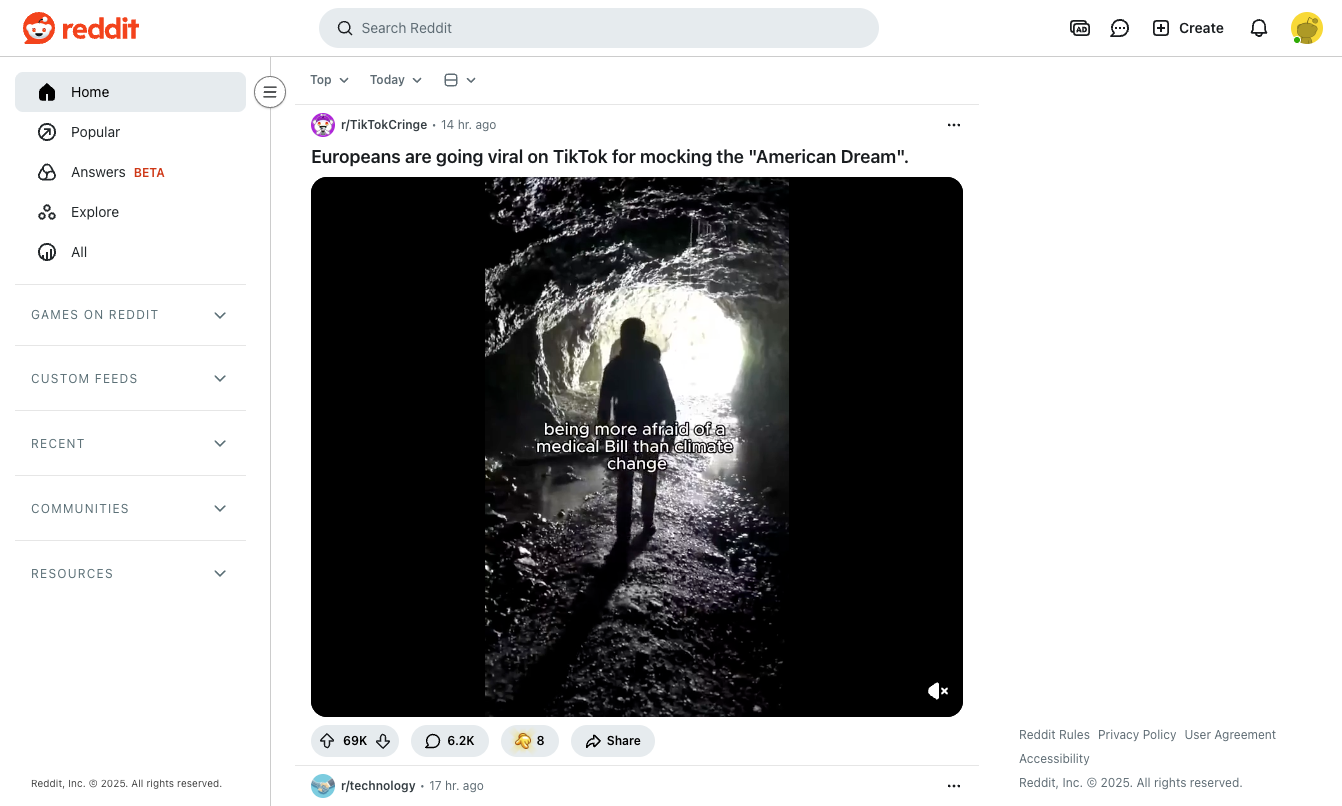
Task: Give an award to the post
Action: pyautogui.click(x=529, y=741)
